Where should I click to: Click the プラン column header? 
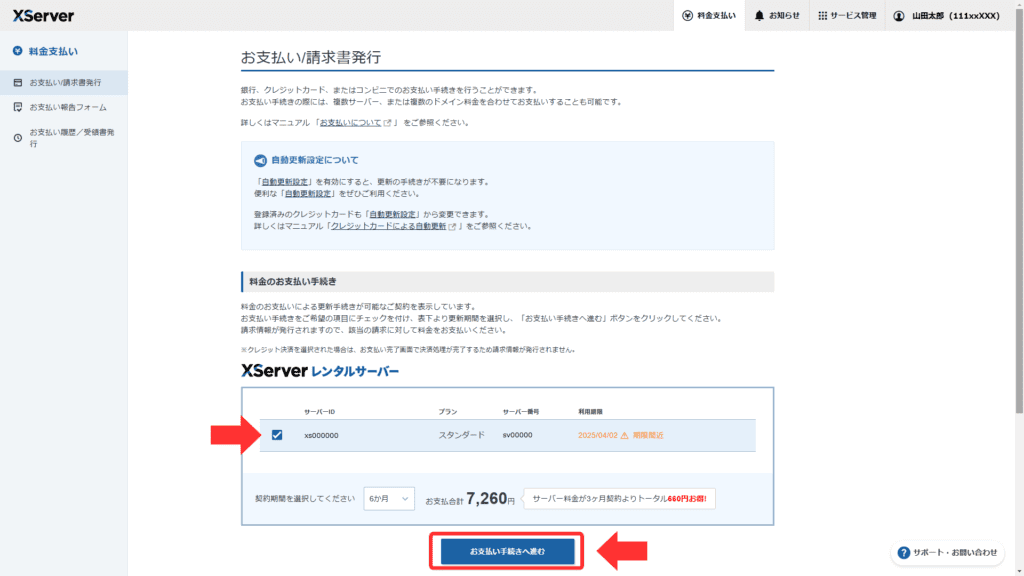click(x=447, y=412)
